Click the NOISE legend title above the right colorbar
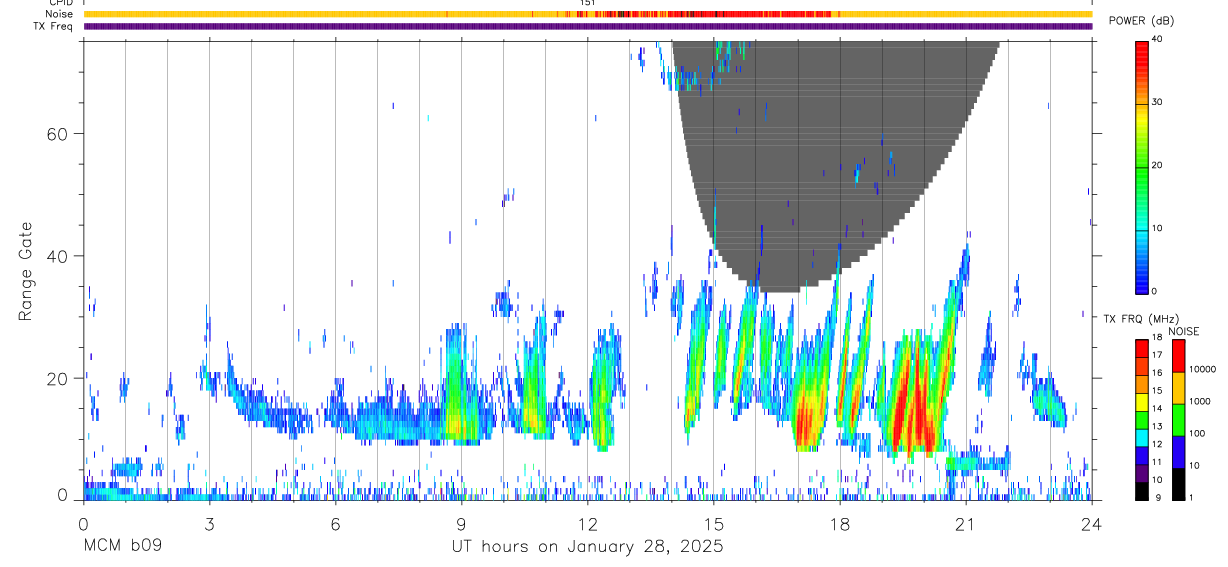 point(1183,332)
